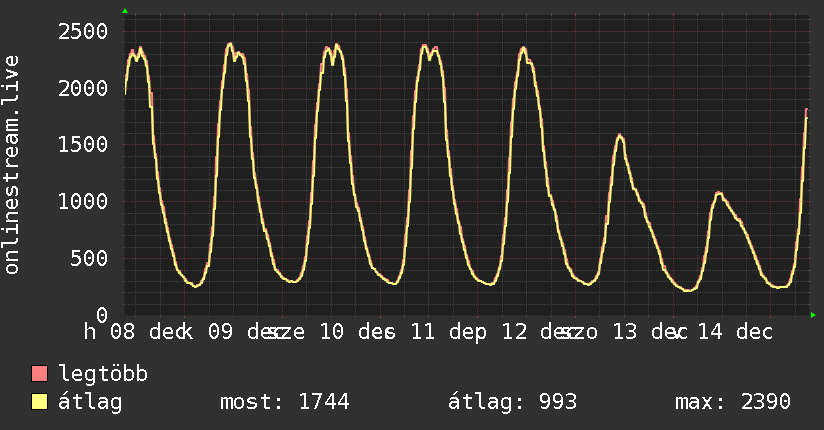Image resolution: width=824 pixels, height=430 pixels.
Task: Click the 500 y-axis label
Action: click(x=89, y=258)
